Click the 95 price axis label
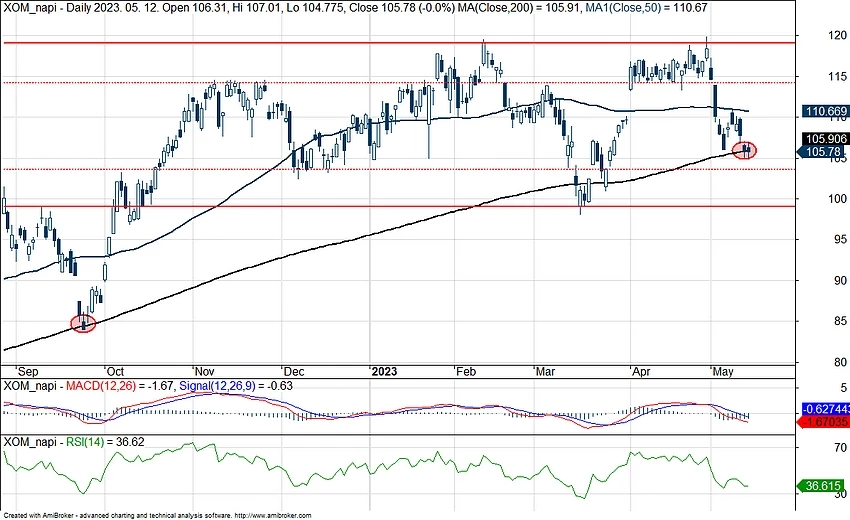 point(840,239)
